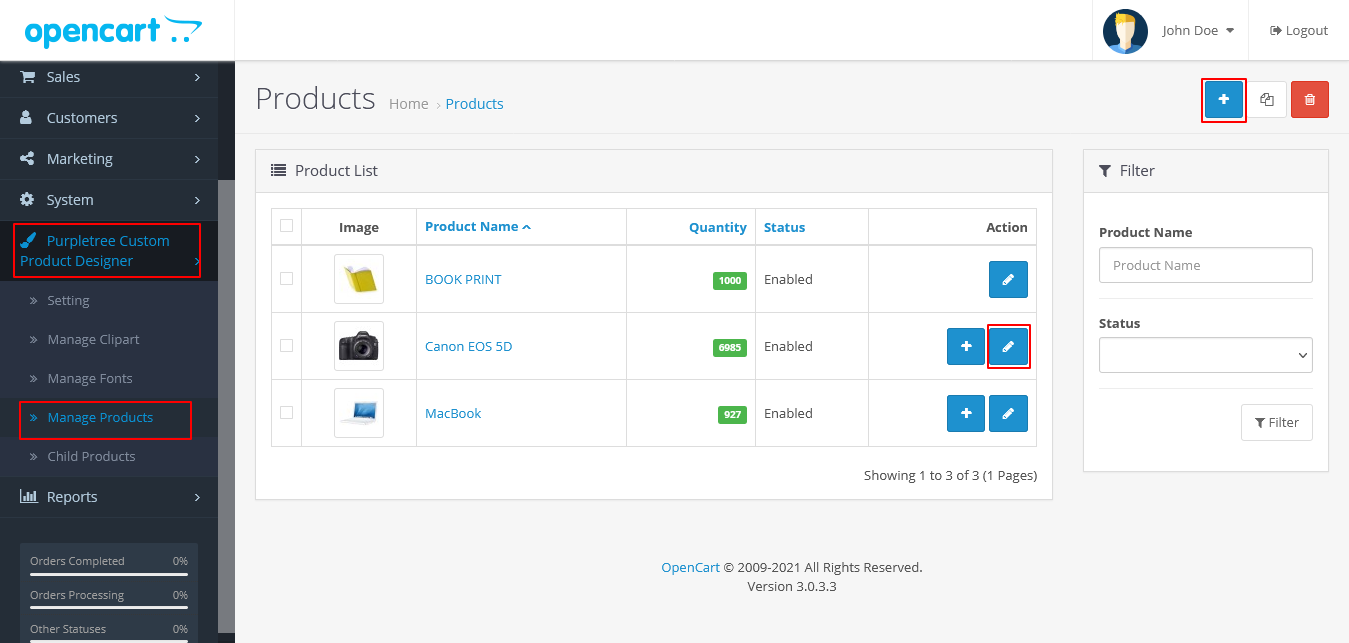Expand the Sales menu
Screen dimensions: 1349x643
click(x=109, y=77)
